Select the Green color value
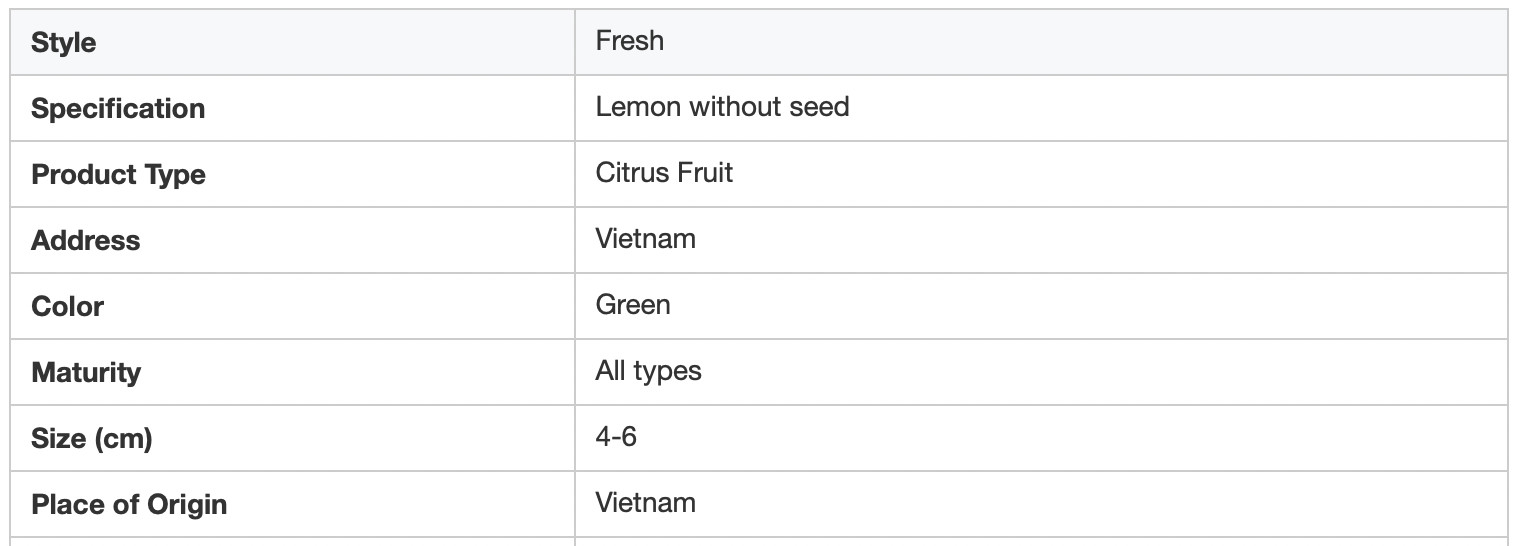Screen dimensions: 1518x546 633,305
